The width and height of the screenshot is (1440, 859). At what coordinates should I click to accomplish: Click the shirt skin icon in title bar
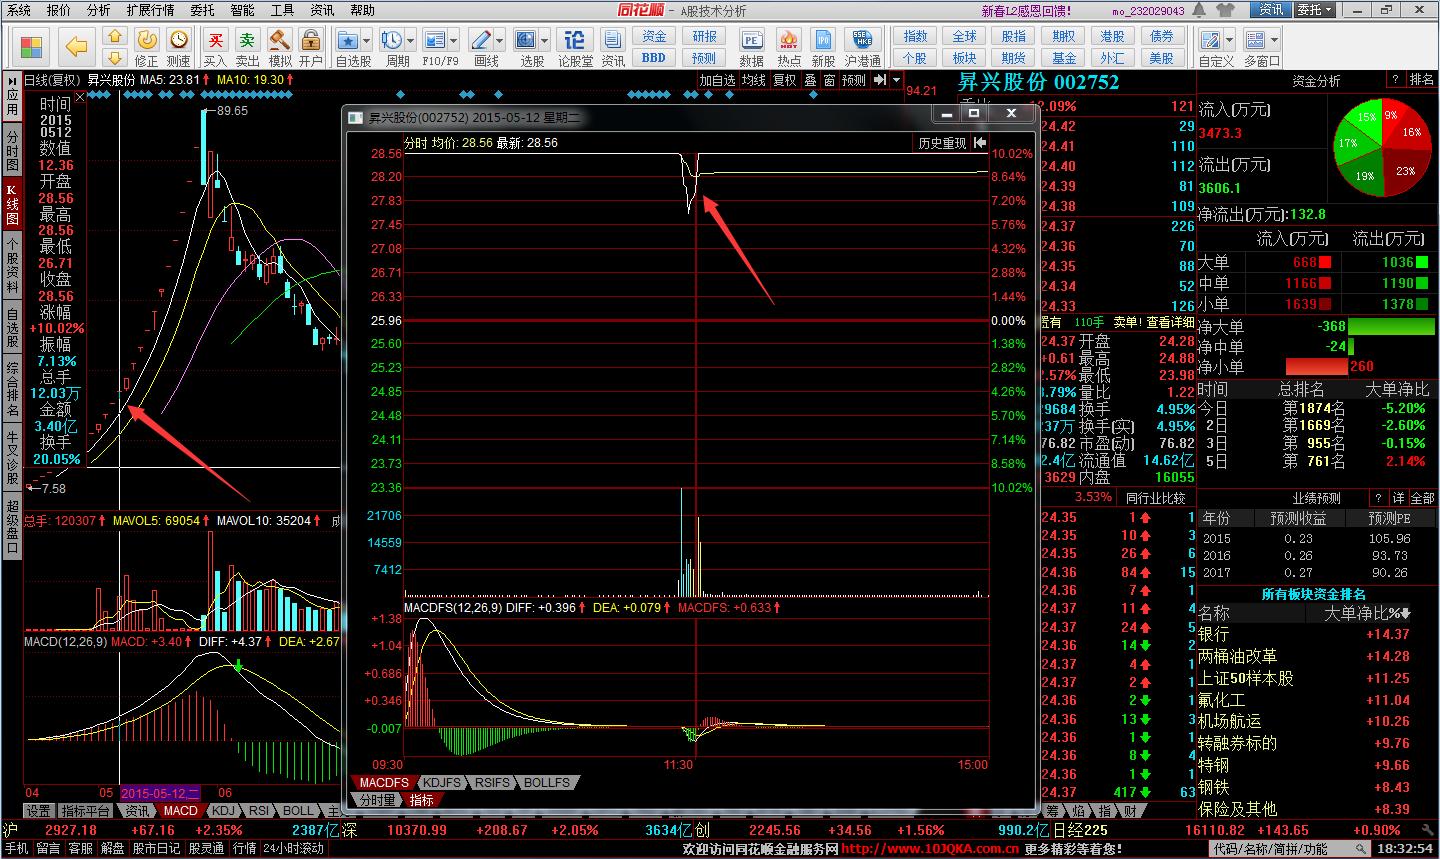[x=1227, y=10]
